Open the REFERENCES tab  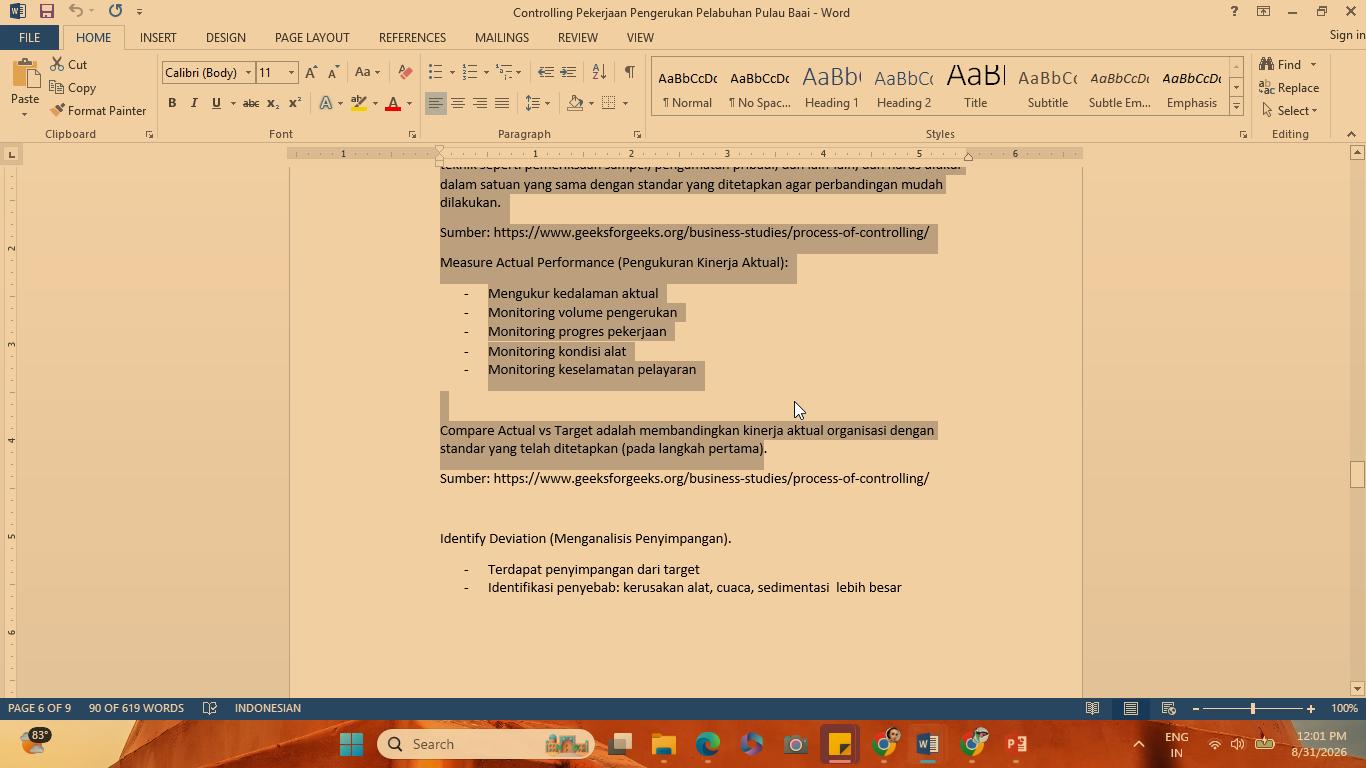tap(412, 37)
